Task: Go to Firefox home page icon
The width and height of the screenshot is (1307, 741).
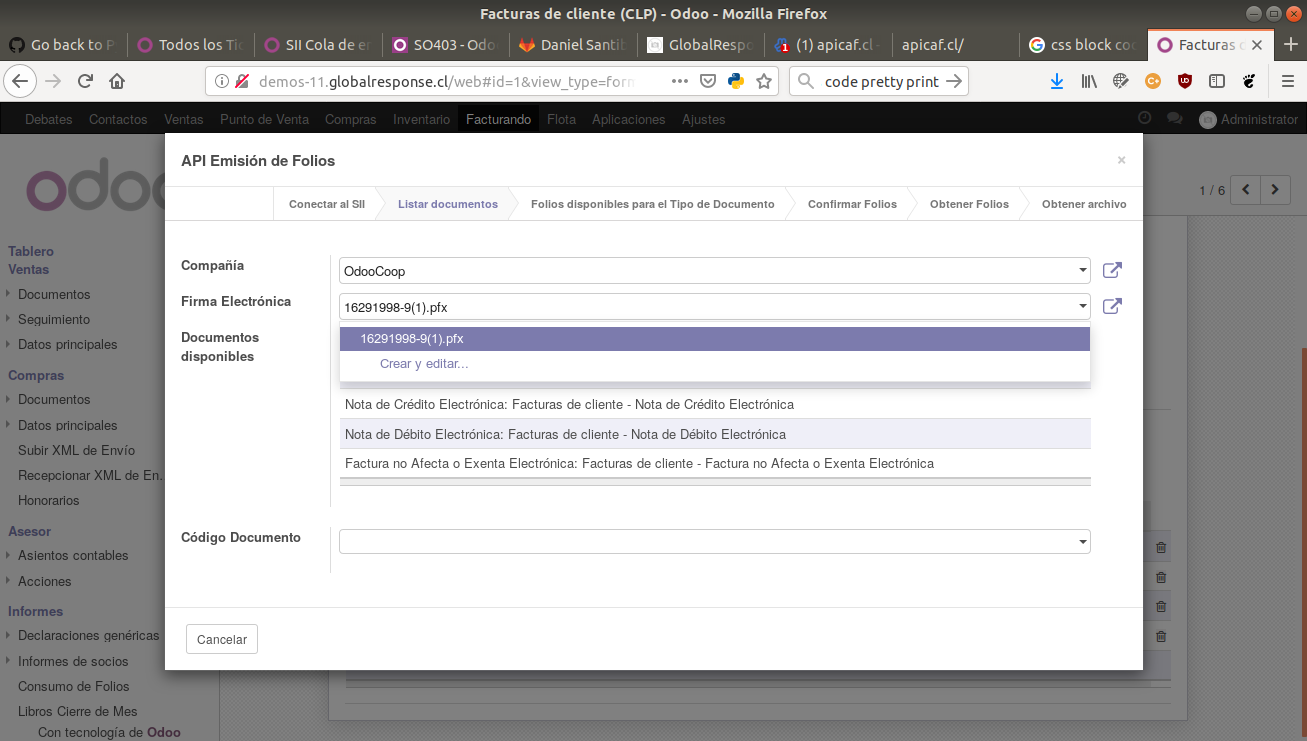Action: coord(117,81)
